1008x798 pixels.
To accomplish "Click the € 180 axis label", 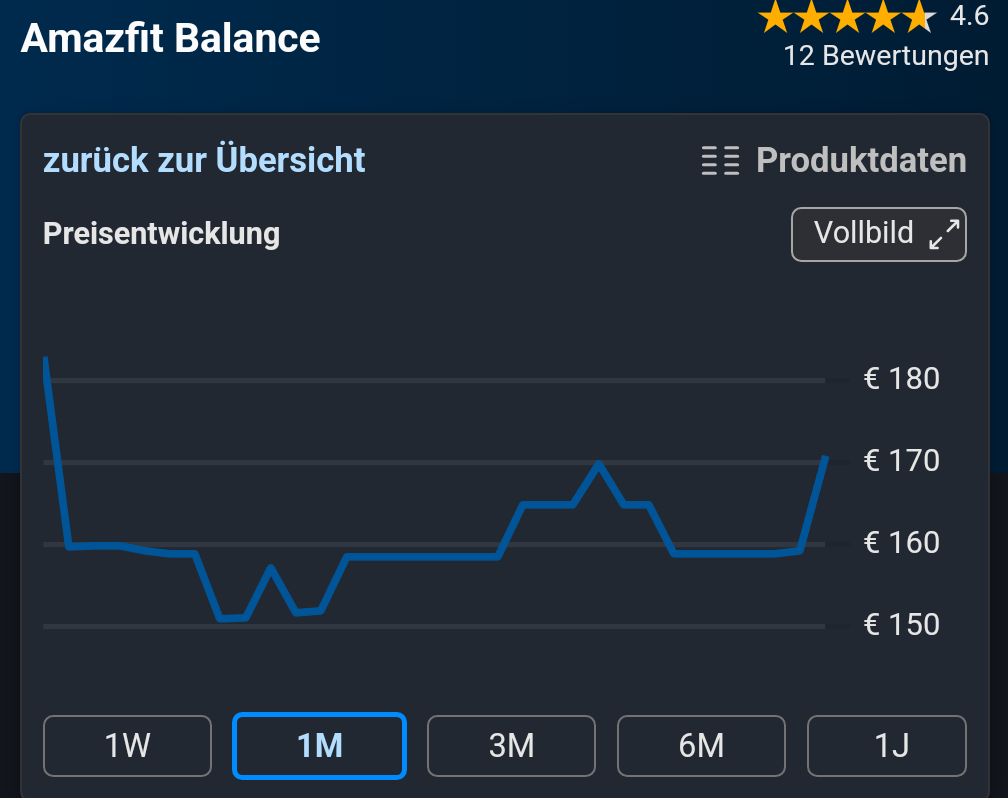I will [x=901, y=379].
